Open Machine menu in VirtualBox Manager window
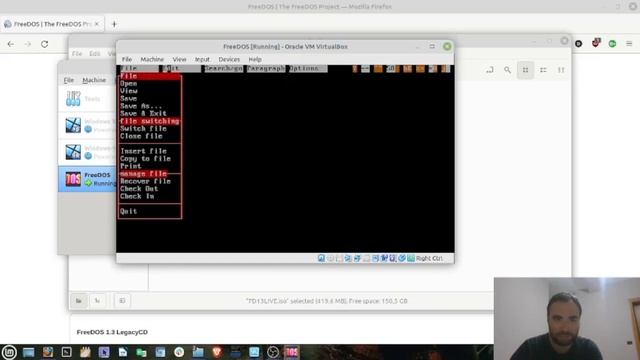 point(94,80)
